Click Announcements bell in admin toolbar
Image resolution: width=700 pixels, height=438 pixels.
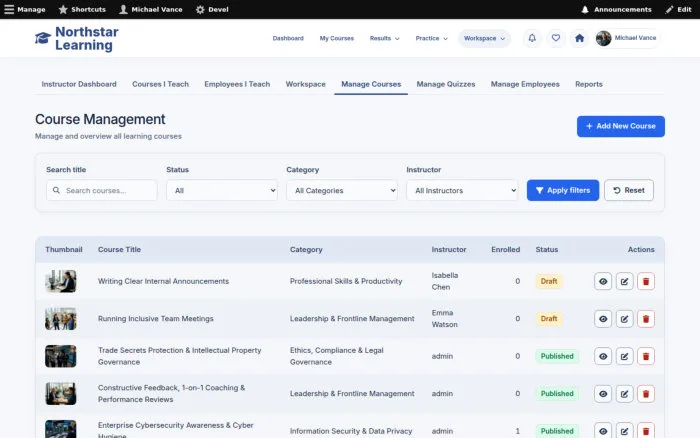click(x=616, y=9)
